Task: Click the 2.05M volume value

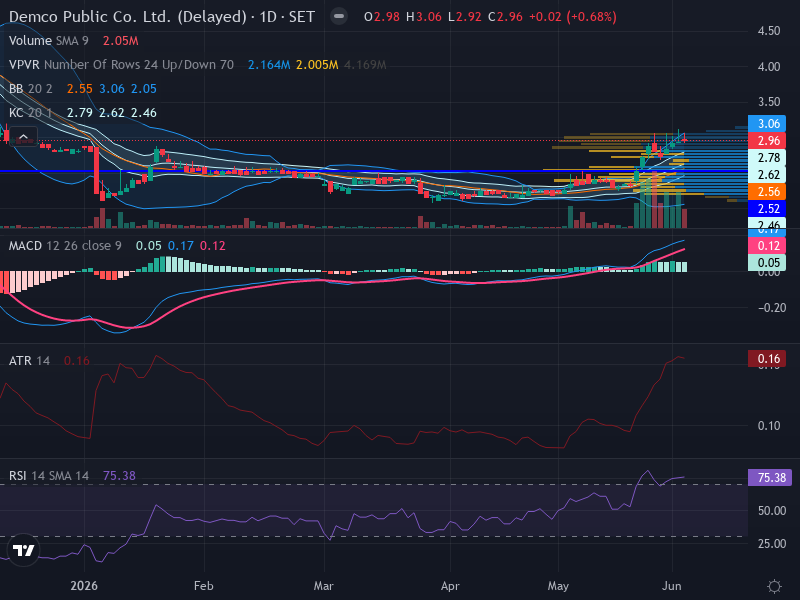Action: click(x=121, y=41)
